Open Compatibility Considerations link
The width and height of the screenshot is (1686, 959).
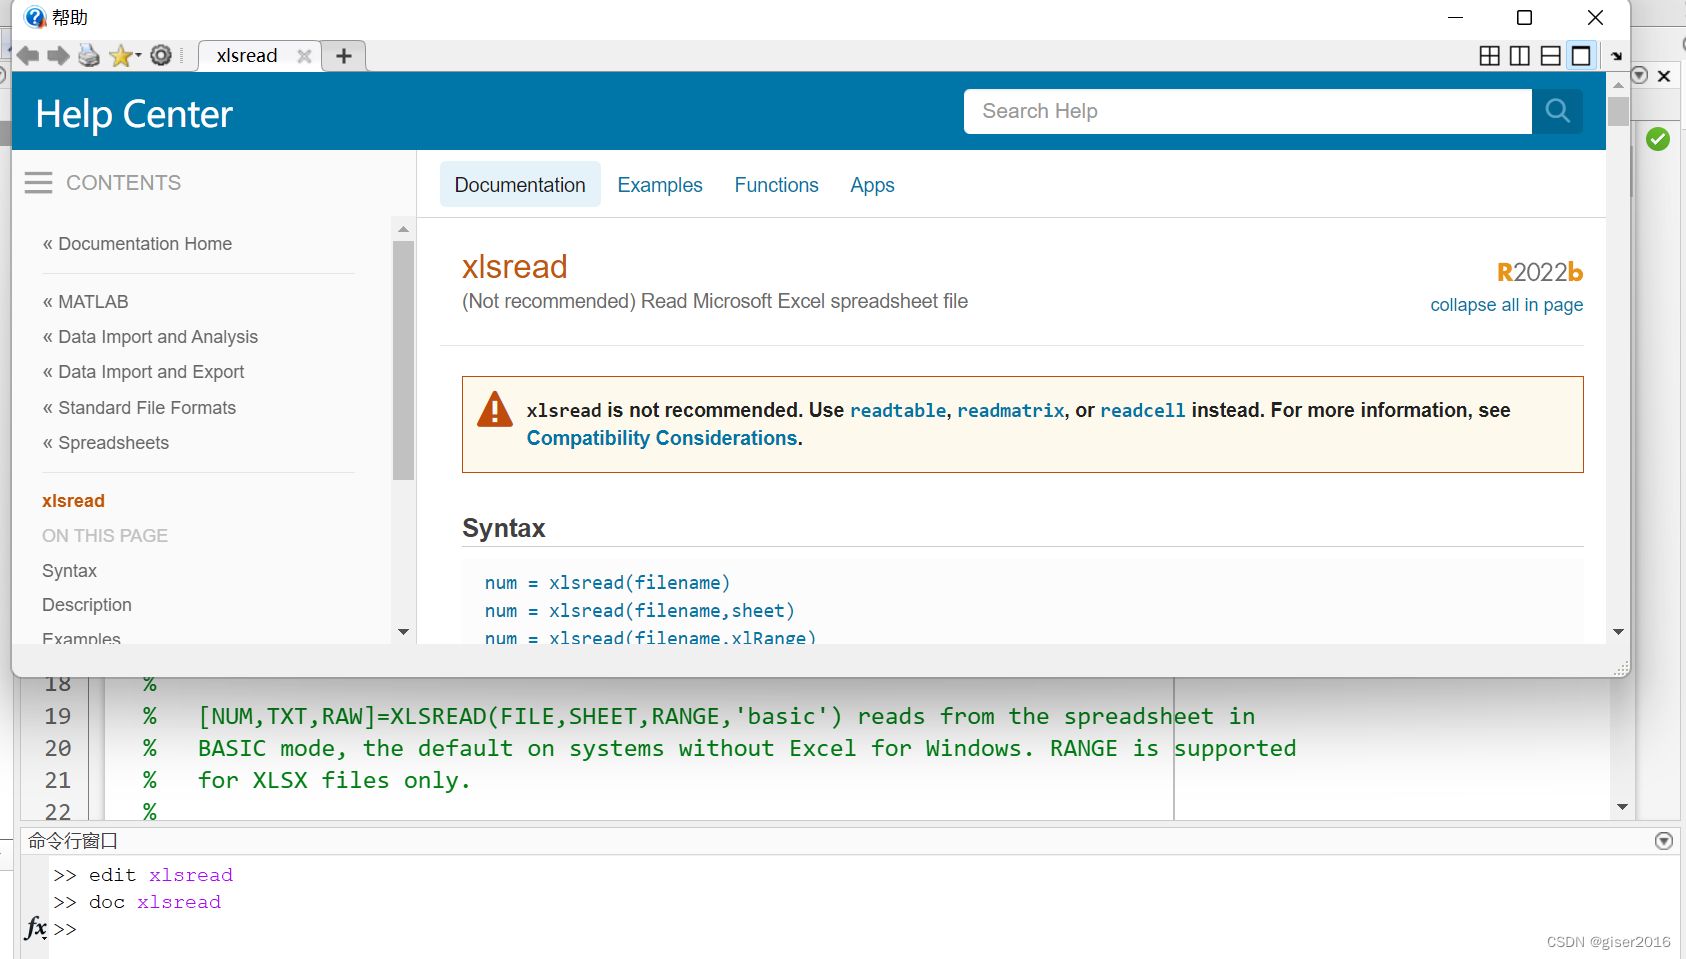(x=662, y=438)
